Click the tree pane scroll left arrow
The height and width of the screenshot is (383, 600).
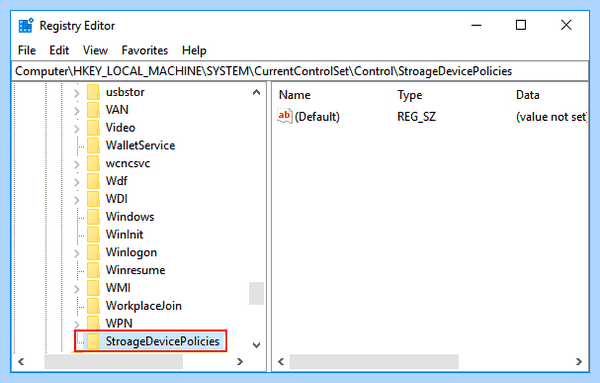[21, 362]
